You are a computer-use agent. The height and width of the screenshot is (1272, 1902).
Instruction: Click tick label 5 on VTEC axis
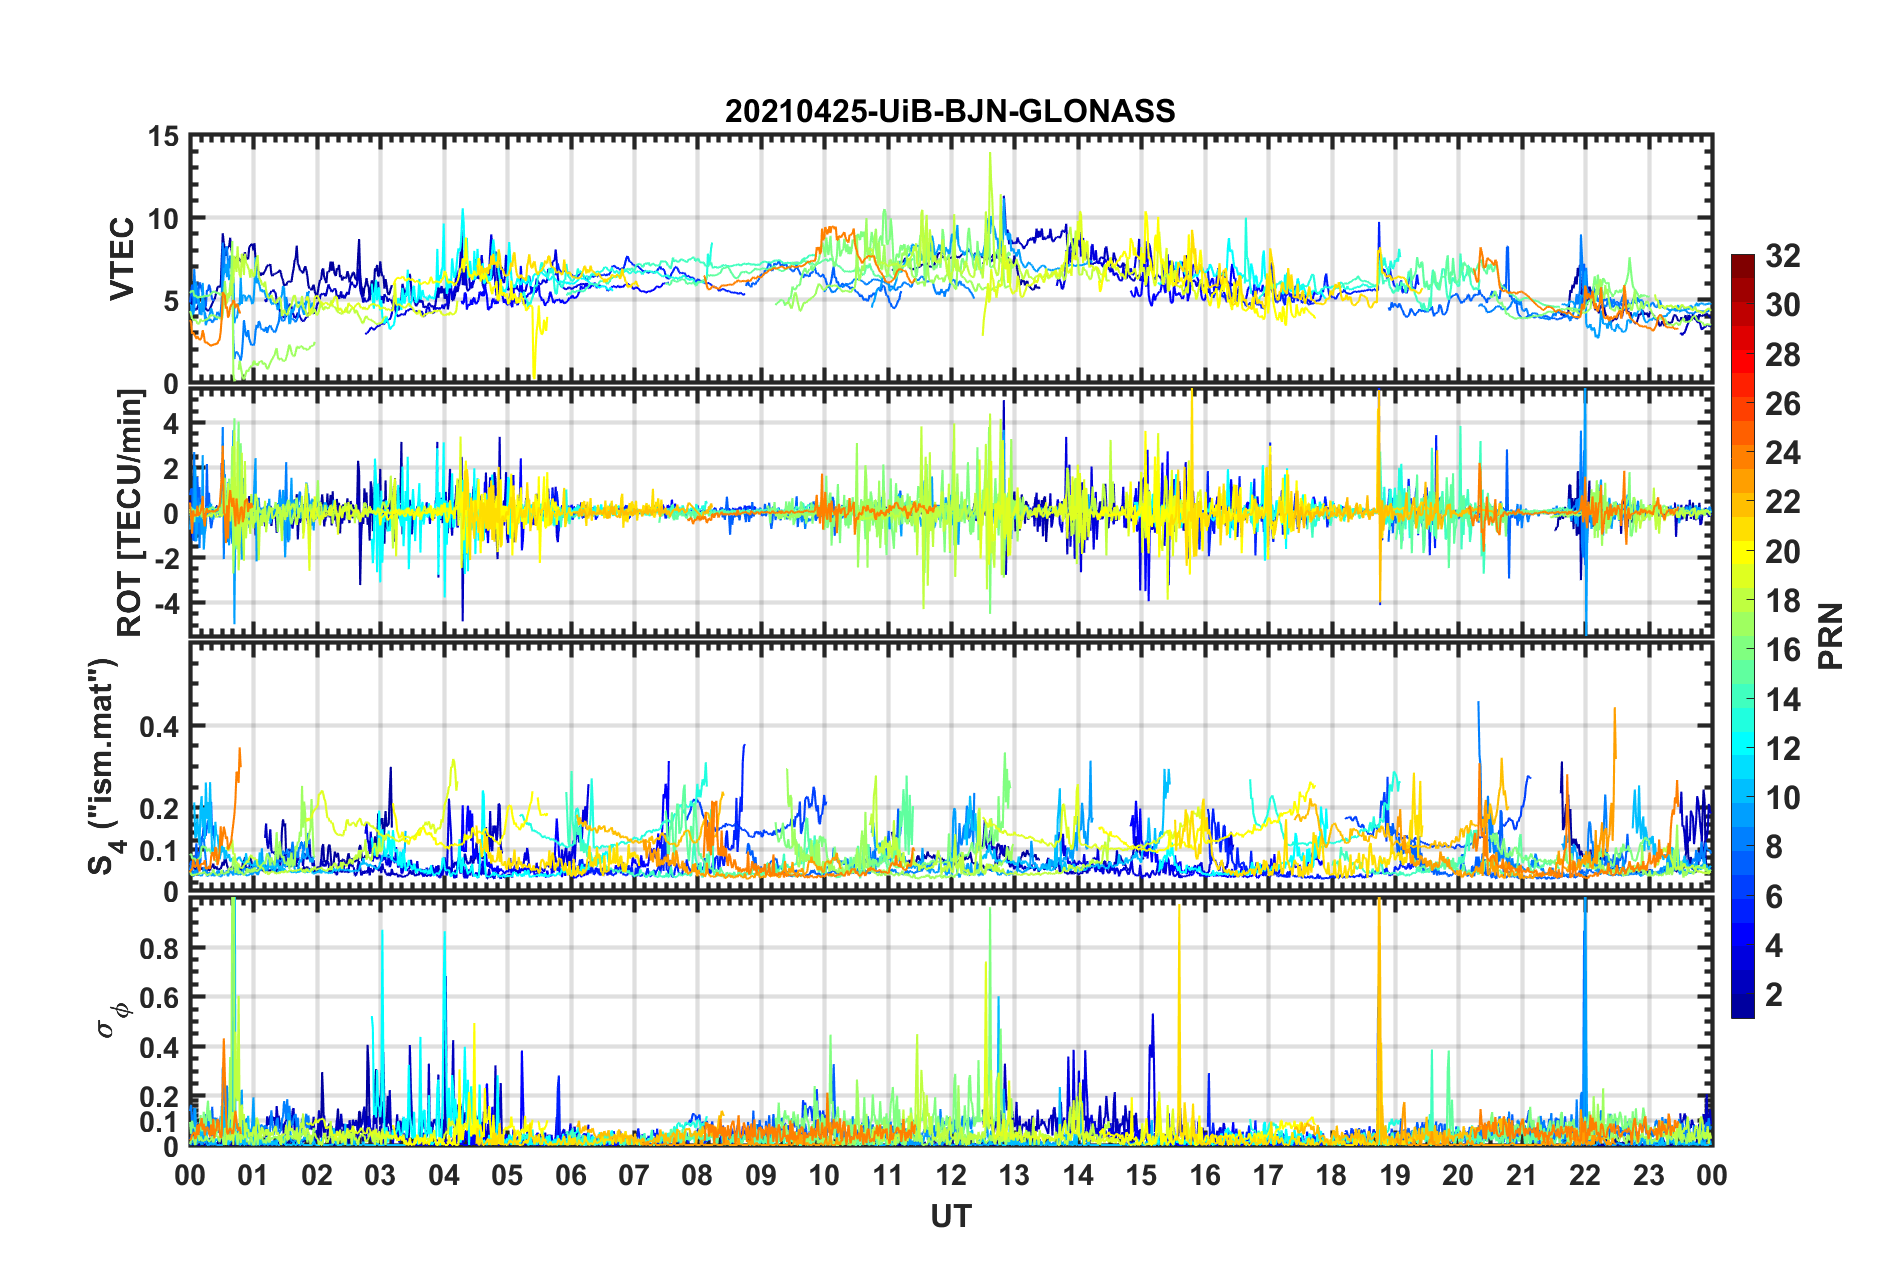pyautogui.click(x=172, y=302)
